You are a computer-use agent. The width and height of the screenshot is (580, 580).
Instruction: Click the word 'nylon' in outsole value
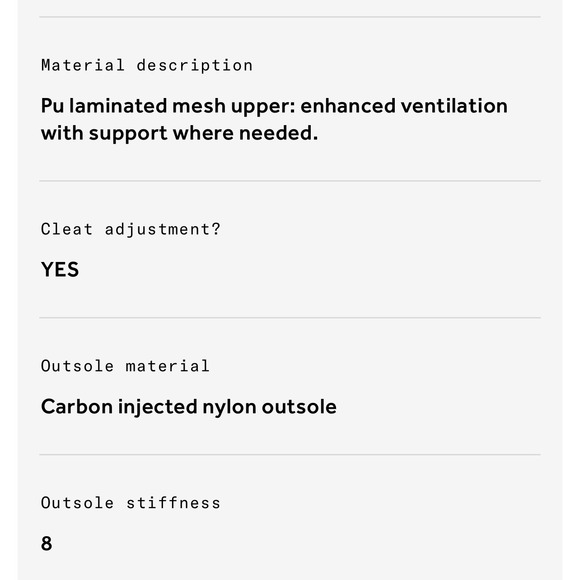(x=229, y=408)
